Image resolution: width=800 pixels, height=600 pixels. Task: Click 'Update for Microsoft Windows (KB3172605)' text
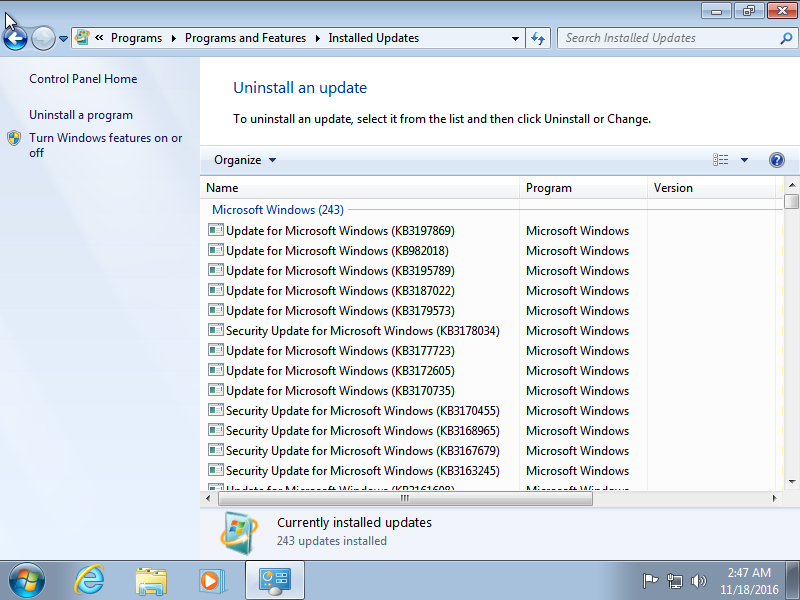tap(340, 371)
